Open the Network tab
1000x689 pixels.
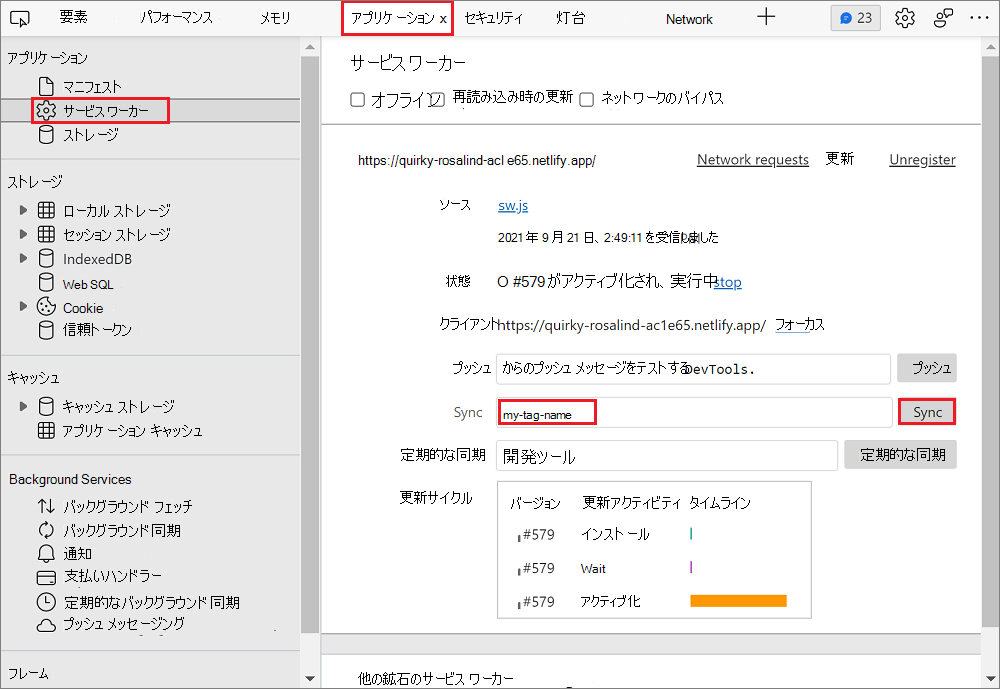click(x=688, y=17)
